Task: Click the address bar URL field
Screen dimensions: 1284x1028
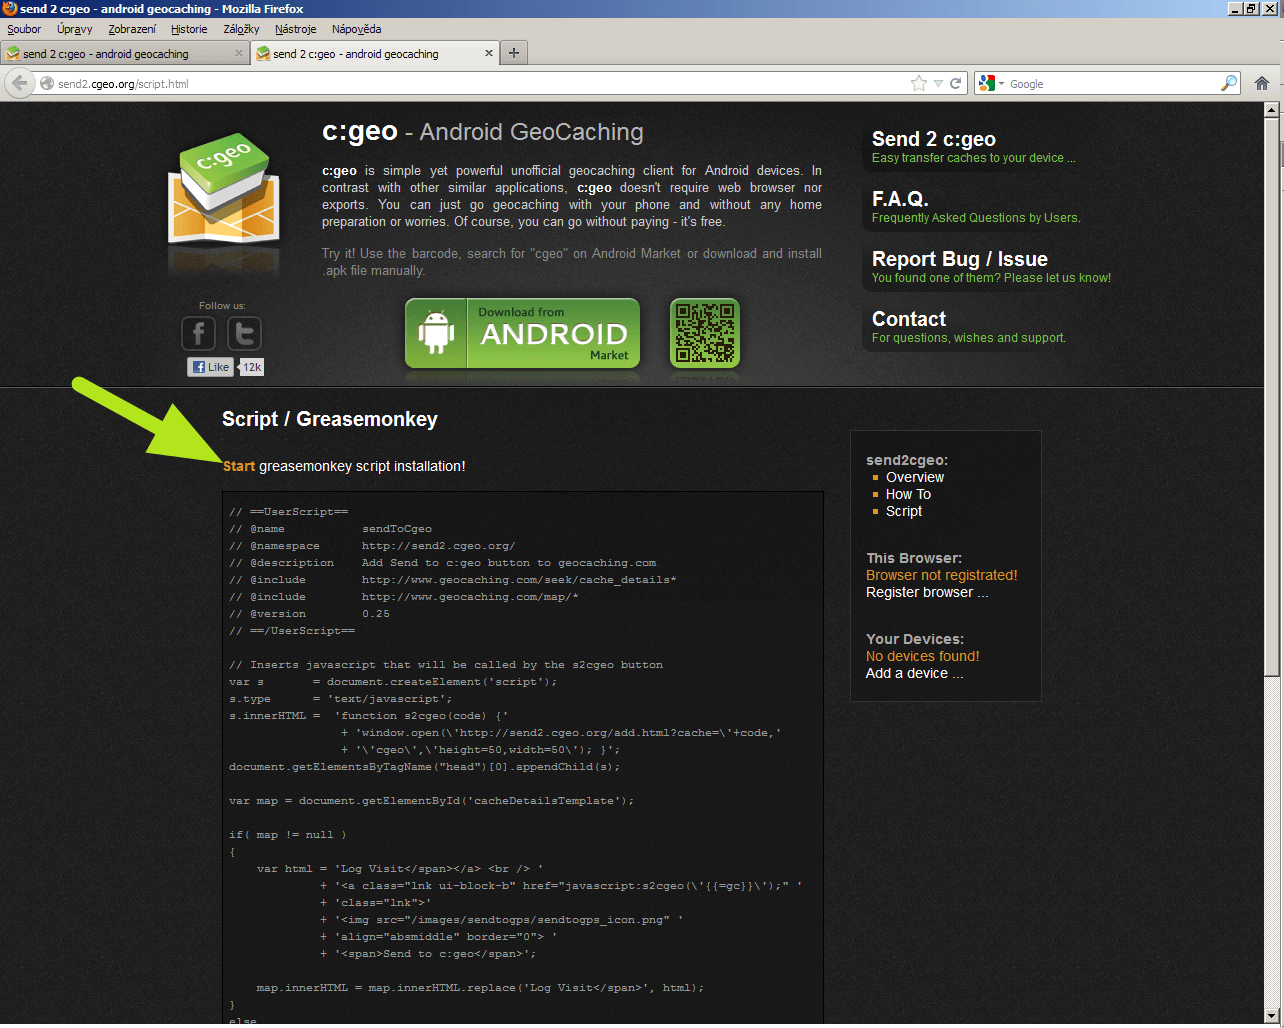Action: 480,84
